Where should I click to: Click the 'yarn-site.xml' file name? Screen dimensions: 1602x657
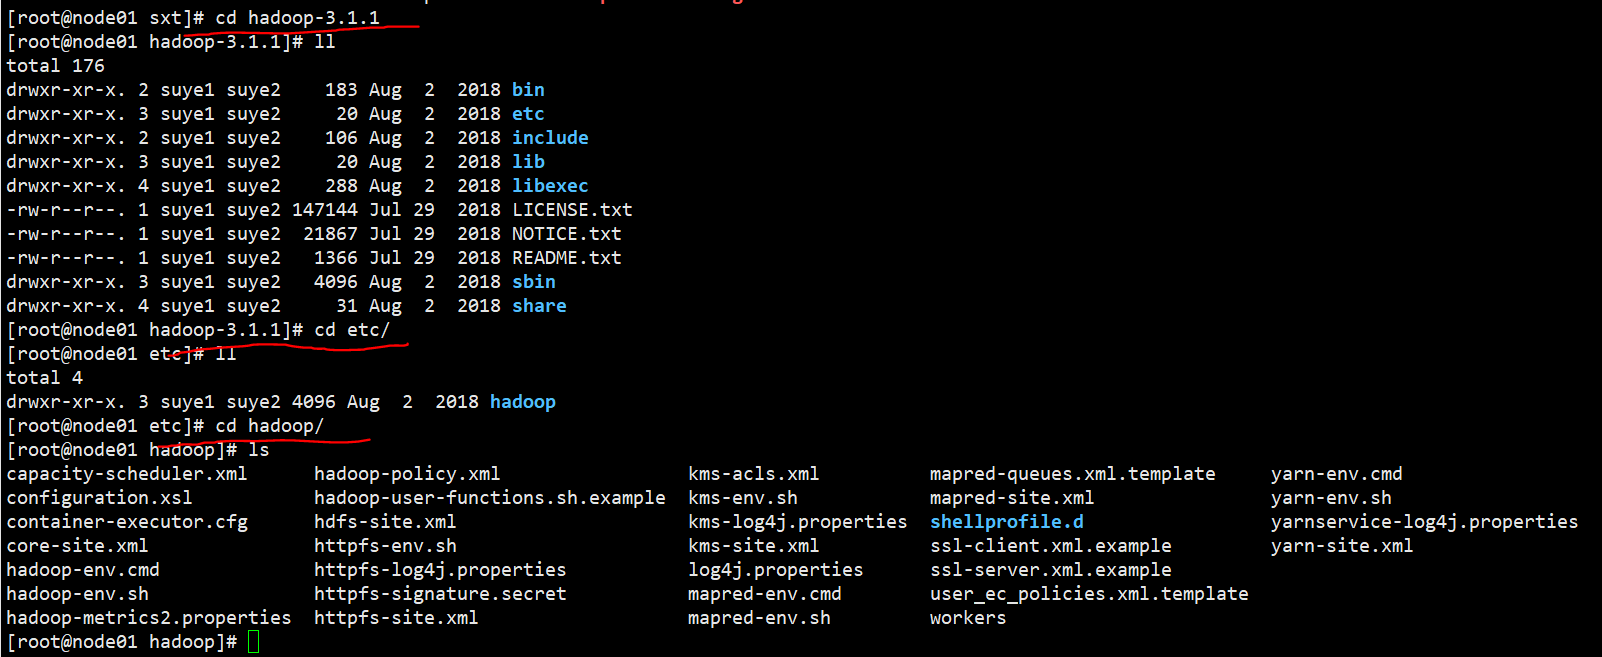[1342, 546]
